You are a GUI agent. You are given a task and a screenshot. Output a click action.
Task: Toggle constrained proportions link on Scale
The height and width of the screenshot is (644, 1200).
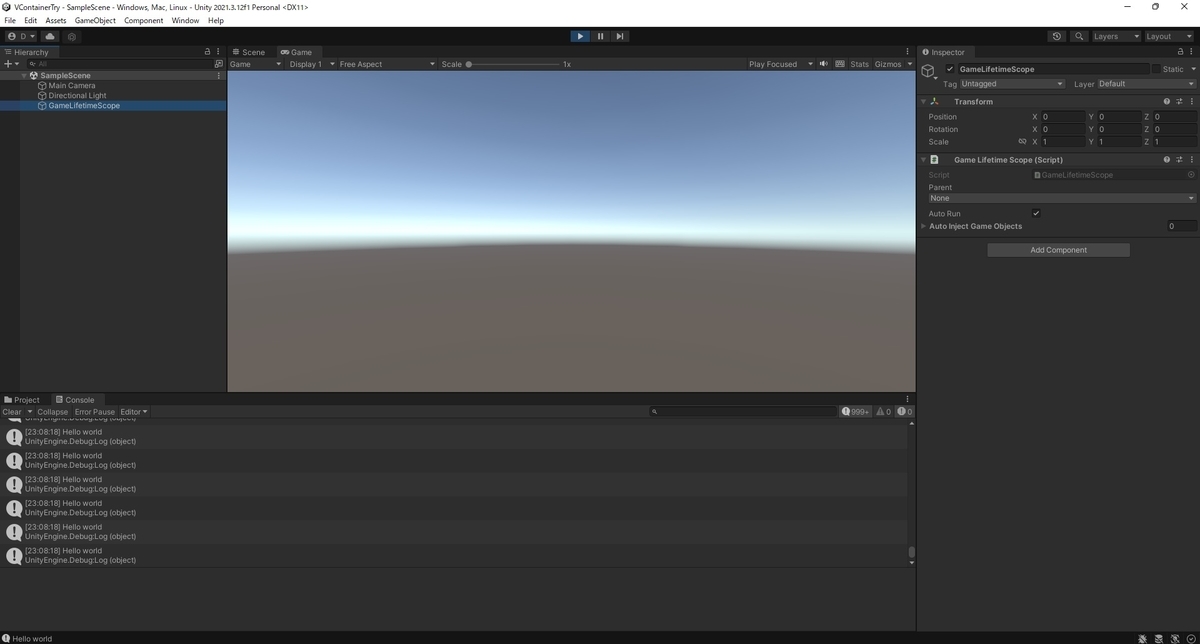1022,141
